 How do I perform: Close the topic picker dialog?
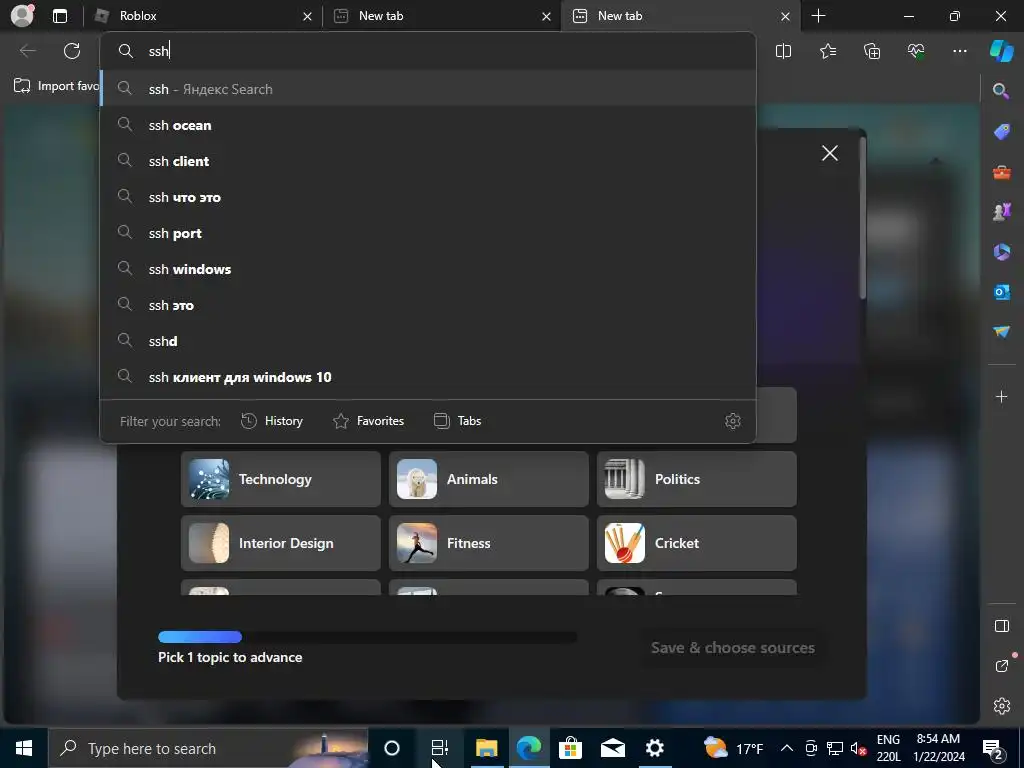pyautogui.click(x=829, y=153)
